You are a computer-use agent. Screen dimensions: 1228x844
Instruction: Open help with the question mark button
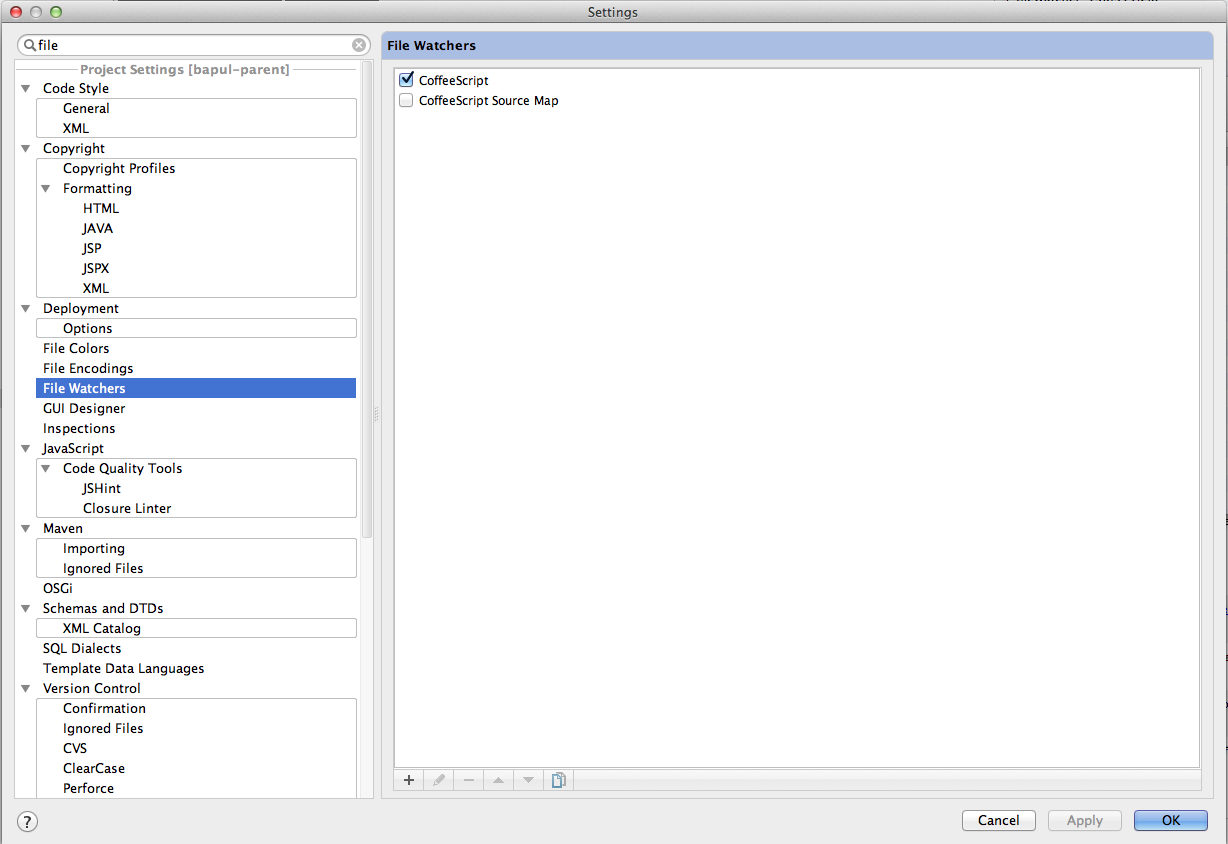coord(28,821)
